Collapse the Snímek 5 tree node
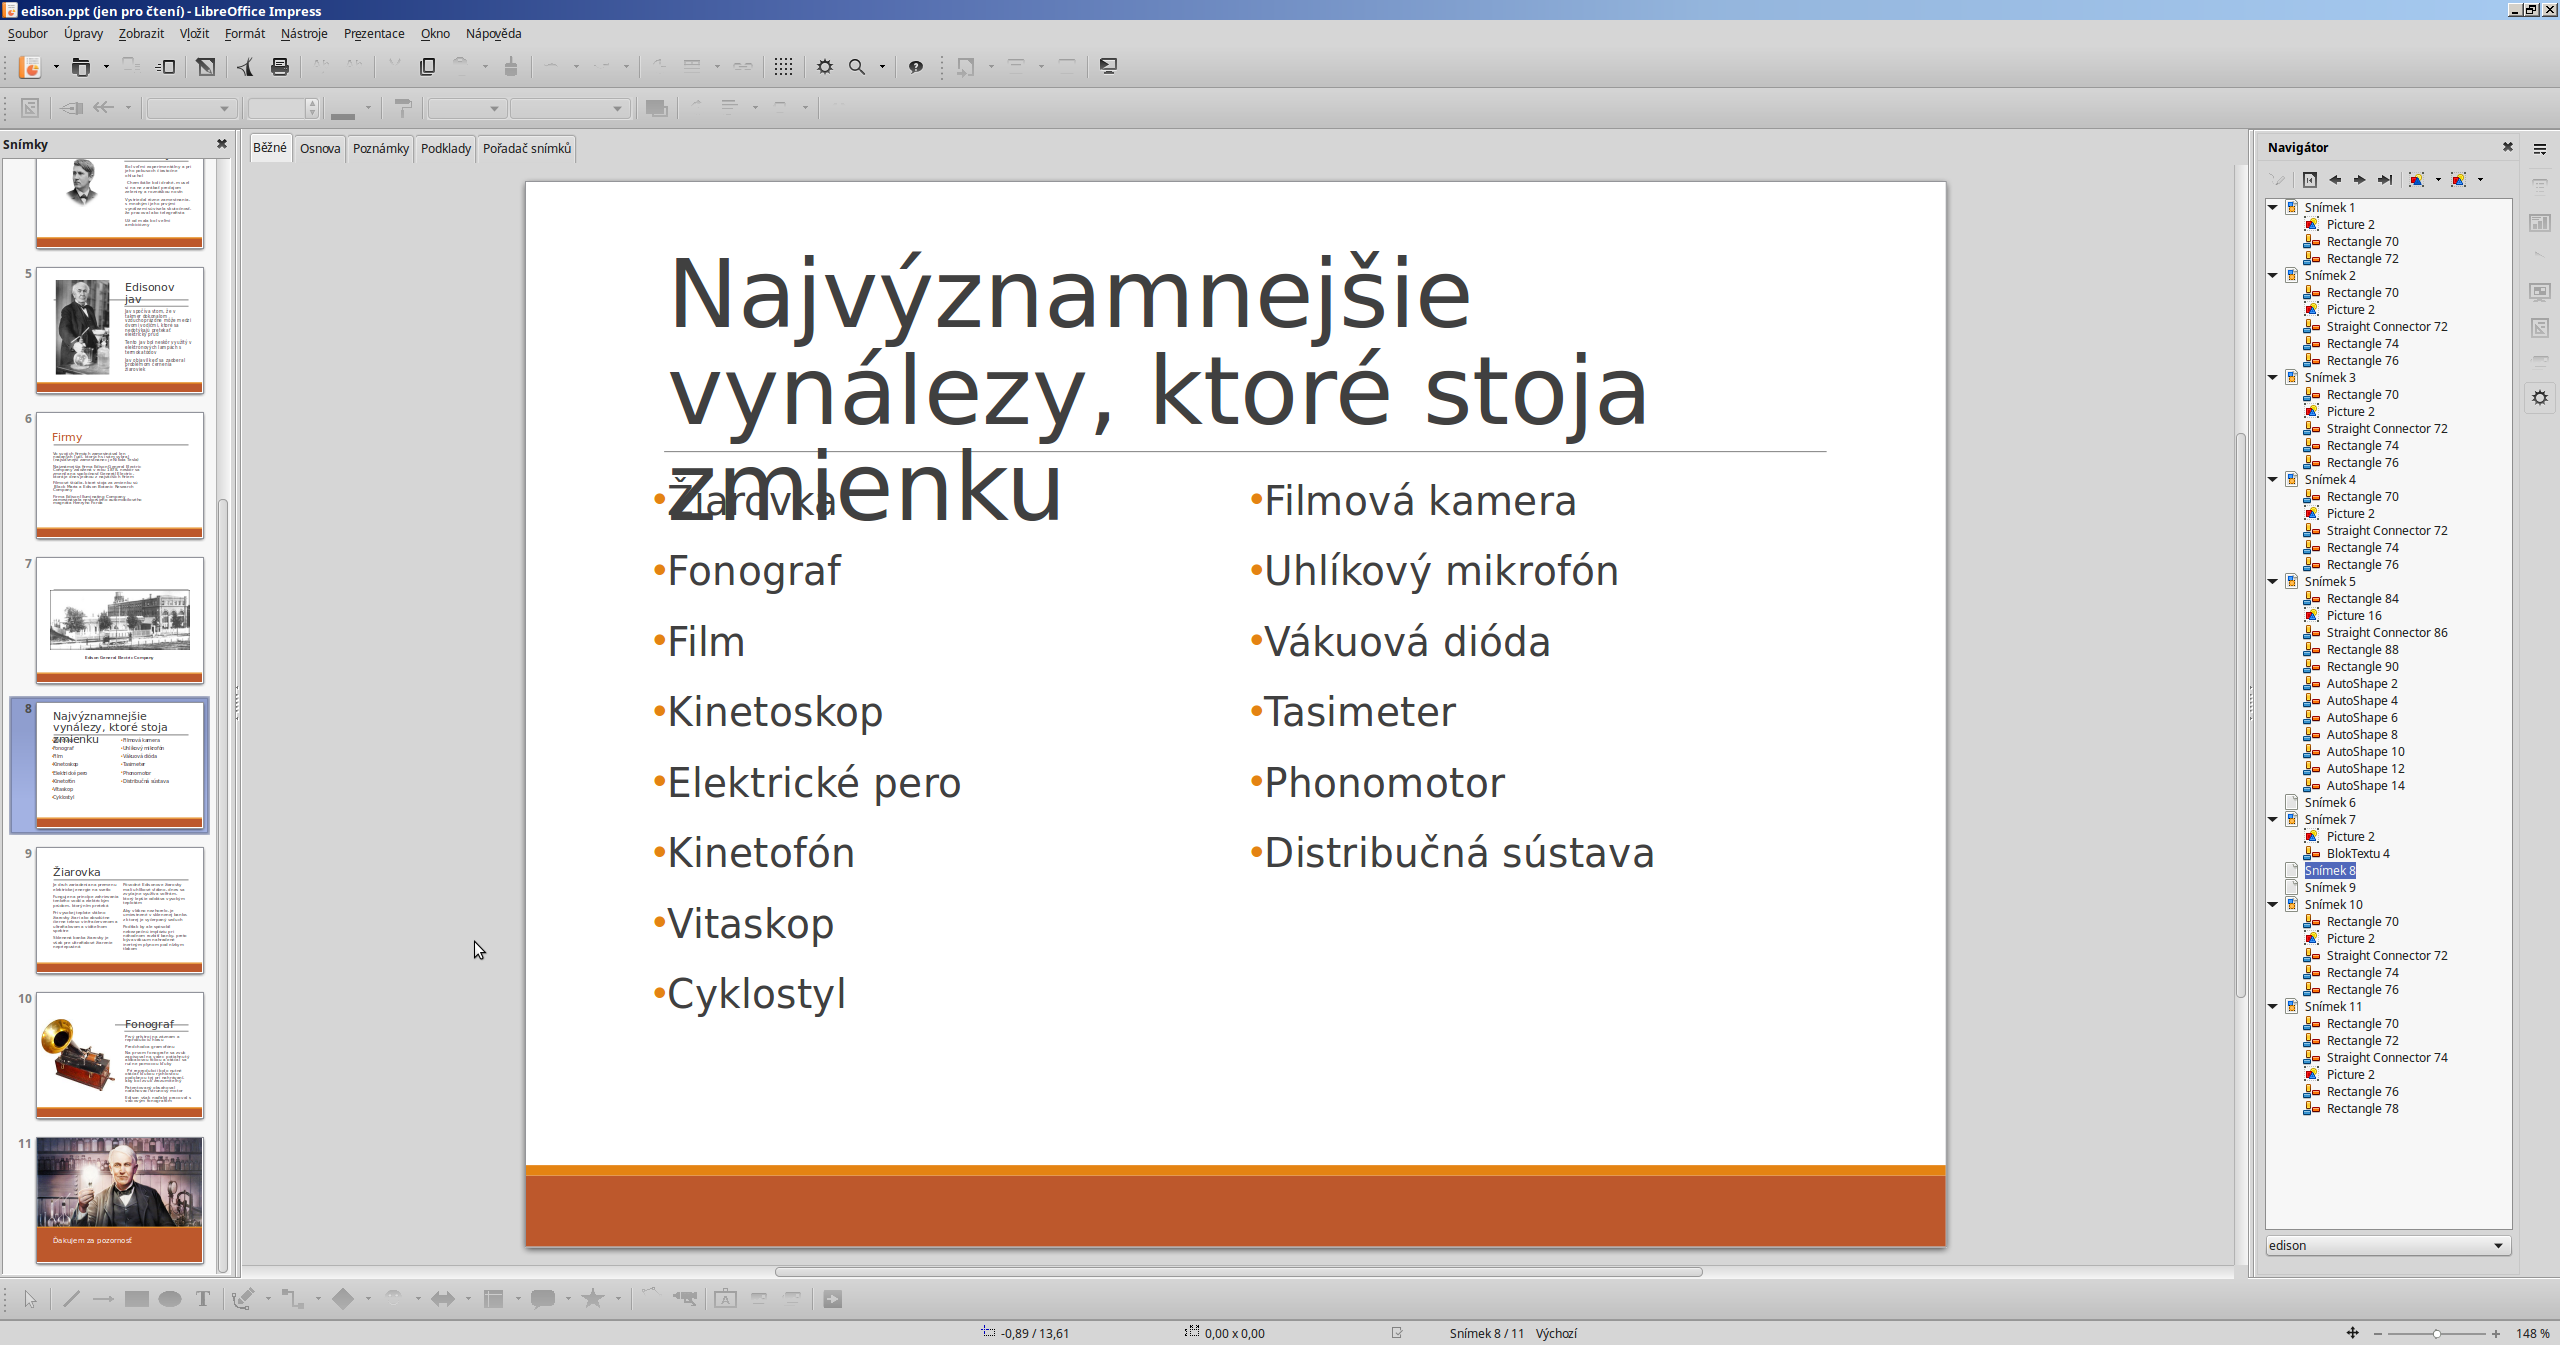This screenshot has width=2560, height=1345. coord(2273,581)
